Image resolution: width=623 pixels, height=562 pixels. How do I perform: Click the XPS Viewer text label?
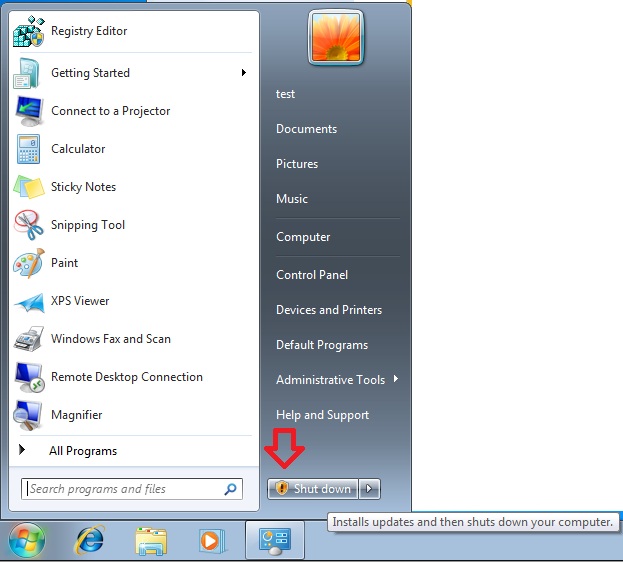point(80,301)
